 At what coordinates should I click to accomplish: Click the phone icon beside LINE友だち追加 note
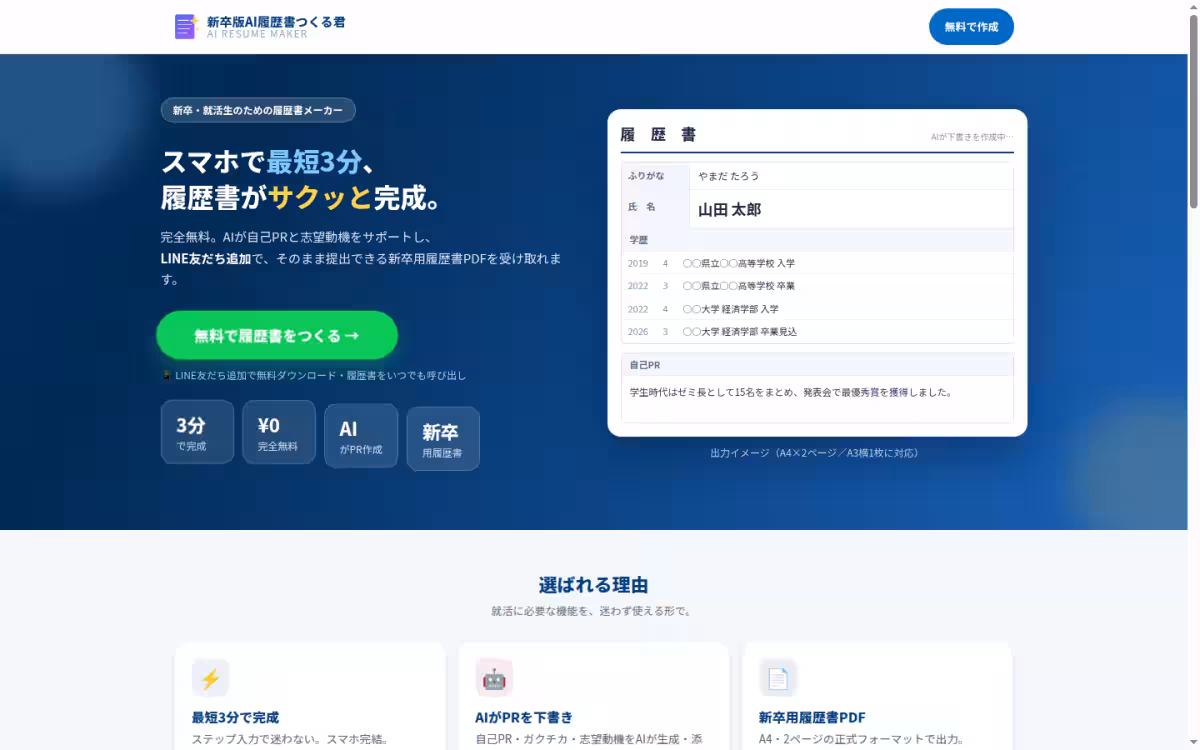click(x=166, y=376)
